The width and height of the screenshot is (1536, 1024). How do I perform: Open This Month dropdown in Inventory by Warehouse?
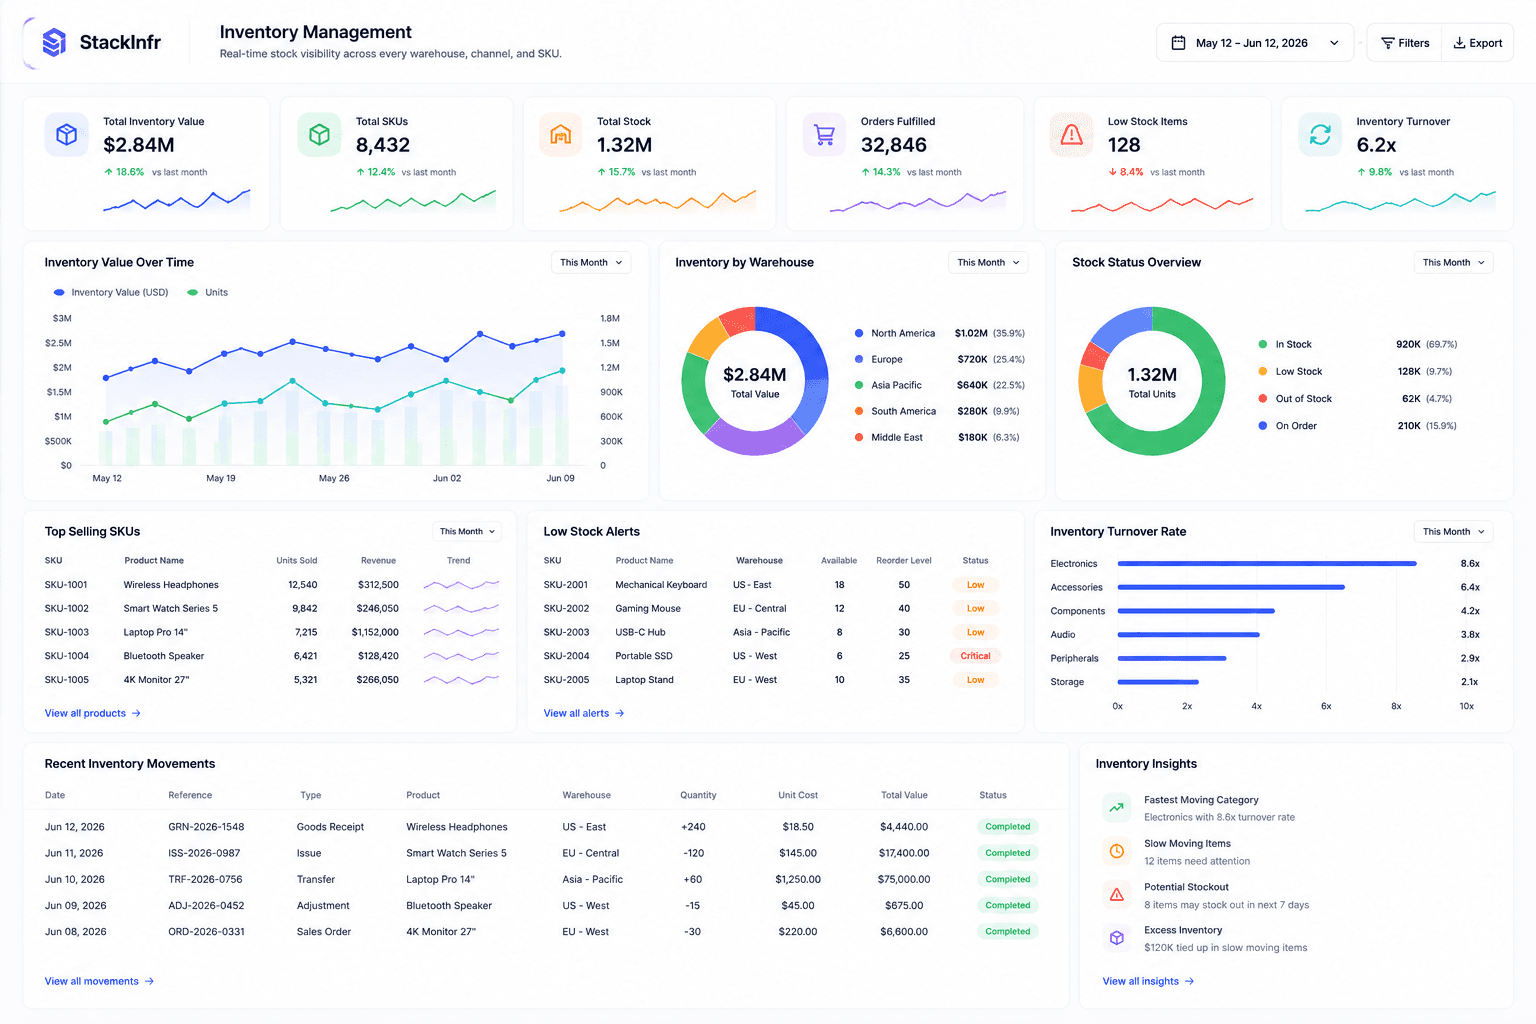tap(988, 262)
